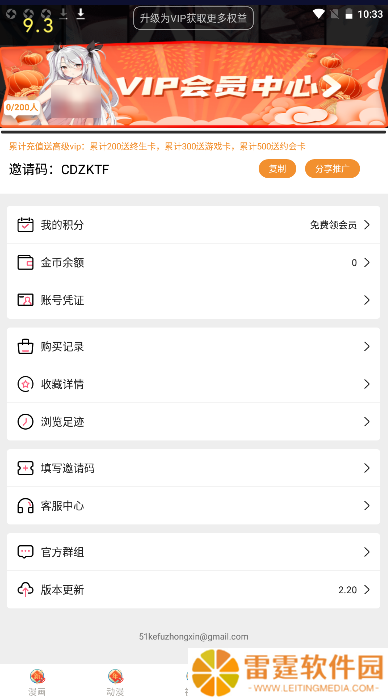Open the VIP会员中心 banner
The height and width of the screenshot is (698, 388).
[194, 85]
